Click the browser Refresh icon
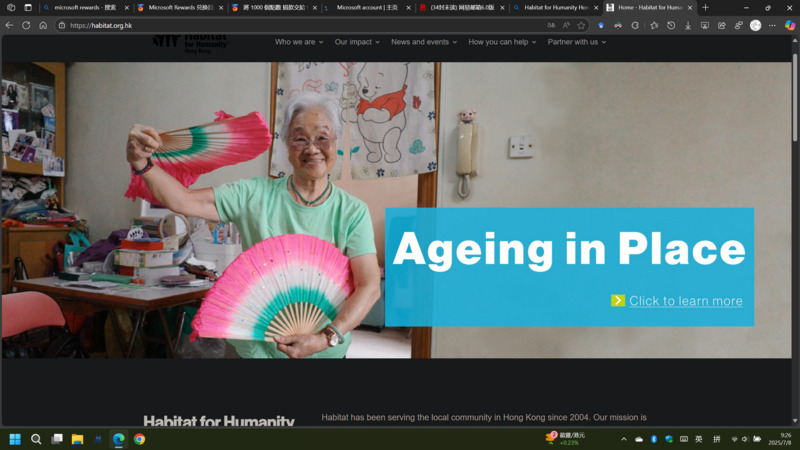The width and height of the screenshot is (800, 450). tap(26, 25)
